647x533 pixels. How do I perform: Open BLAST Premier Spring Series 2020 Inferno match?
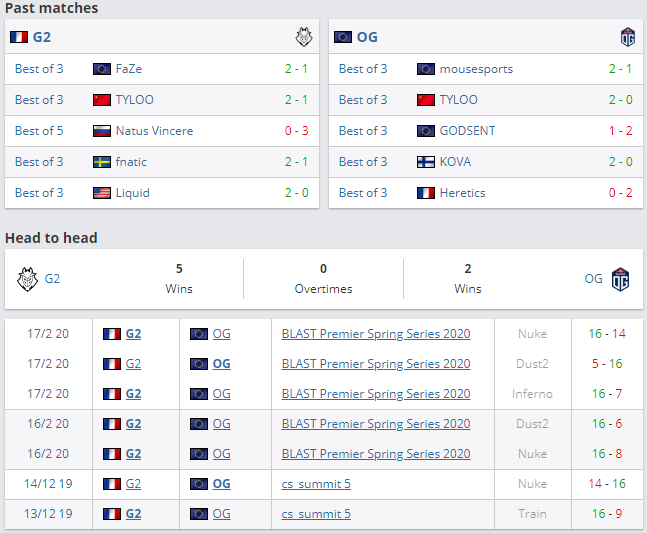[375, 394]
